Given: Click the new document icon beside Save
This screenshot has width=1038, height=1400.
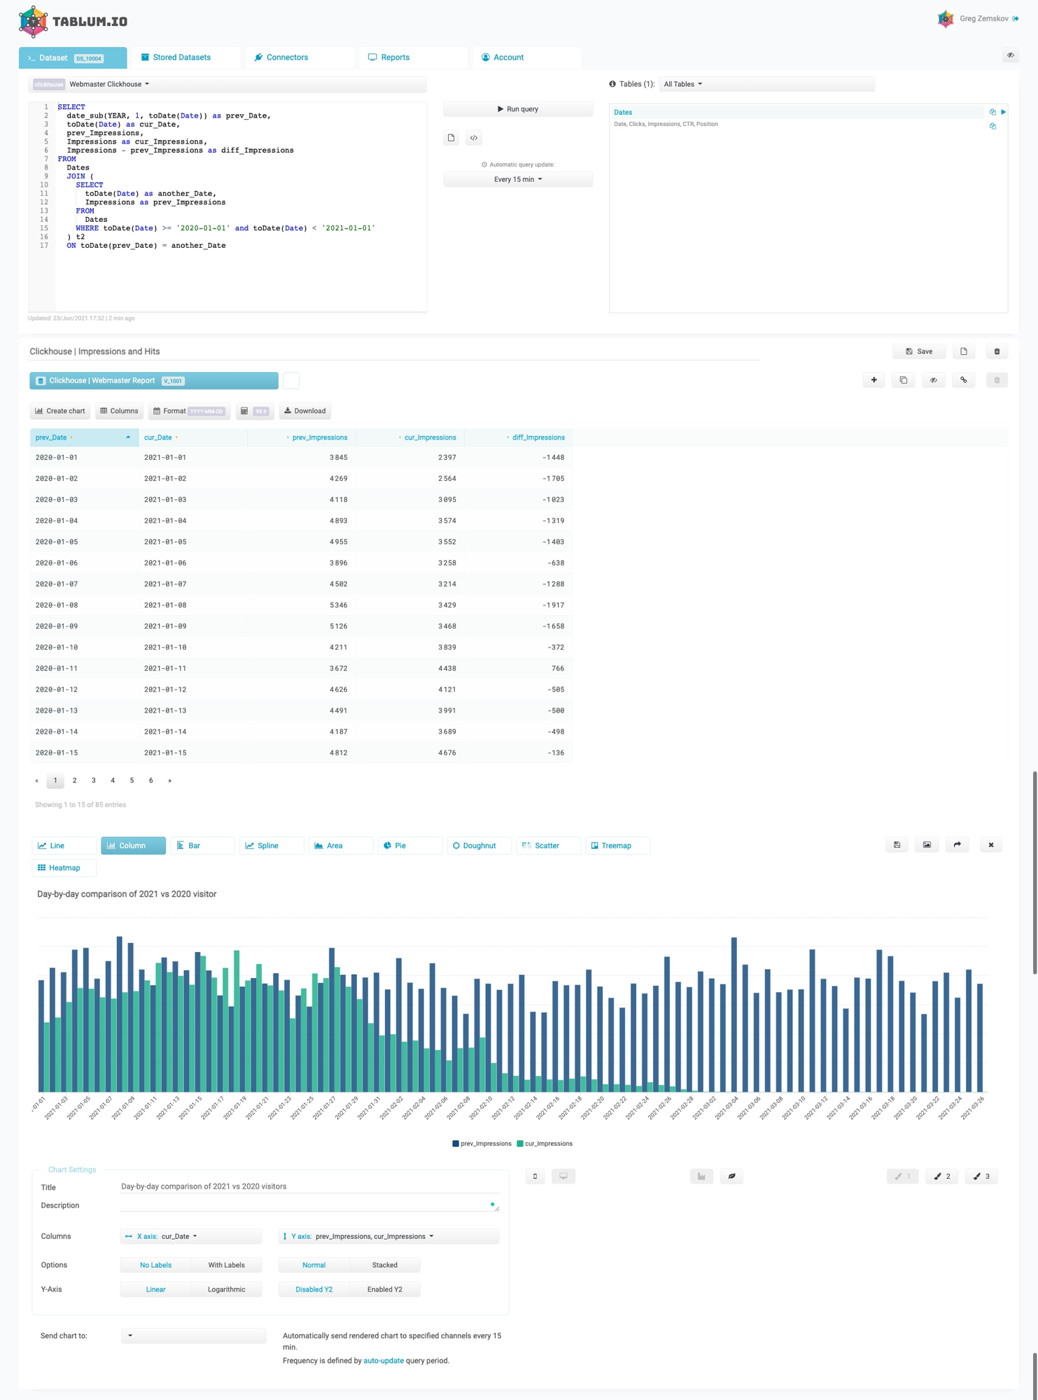Looking at the screenshot, I should [x=963, y=352].
